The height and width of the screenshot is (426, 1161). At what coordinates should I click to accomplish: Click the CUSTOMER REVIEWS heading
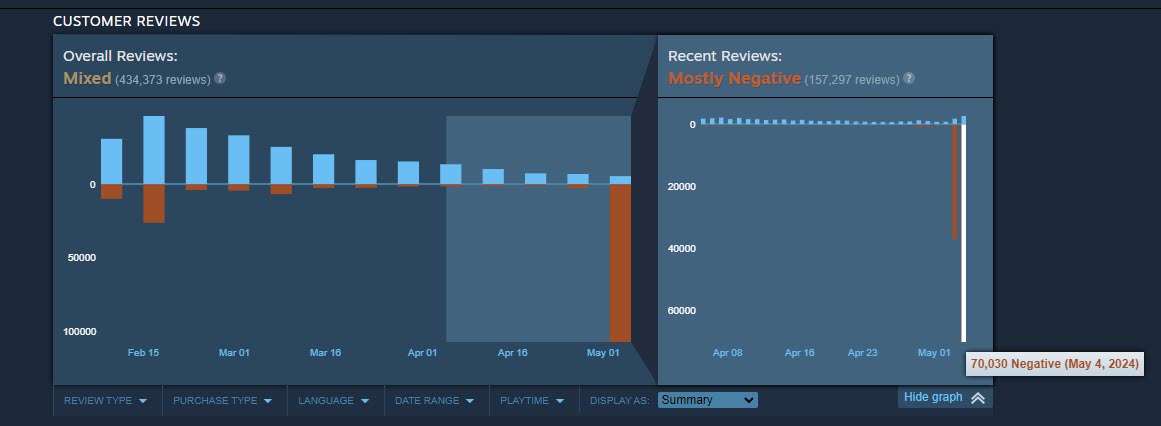pos(127,21)
